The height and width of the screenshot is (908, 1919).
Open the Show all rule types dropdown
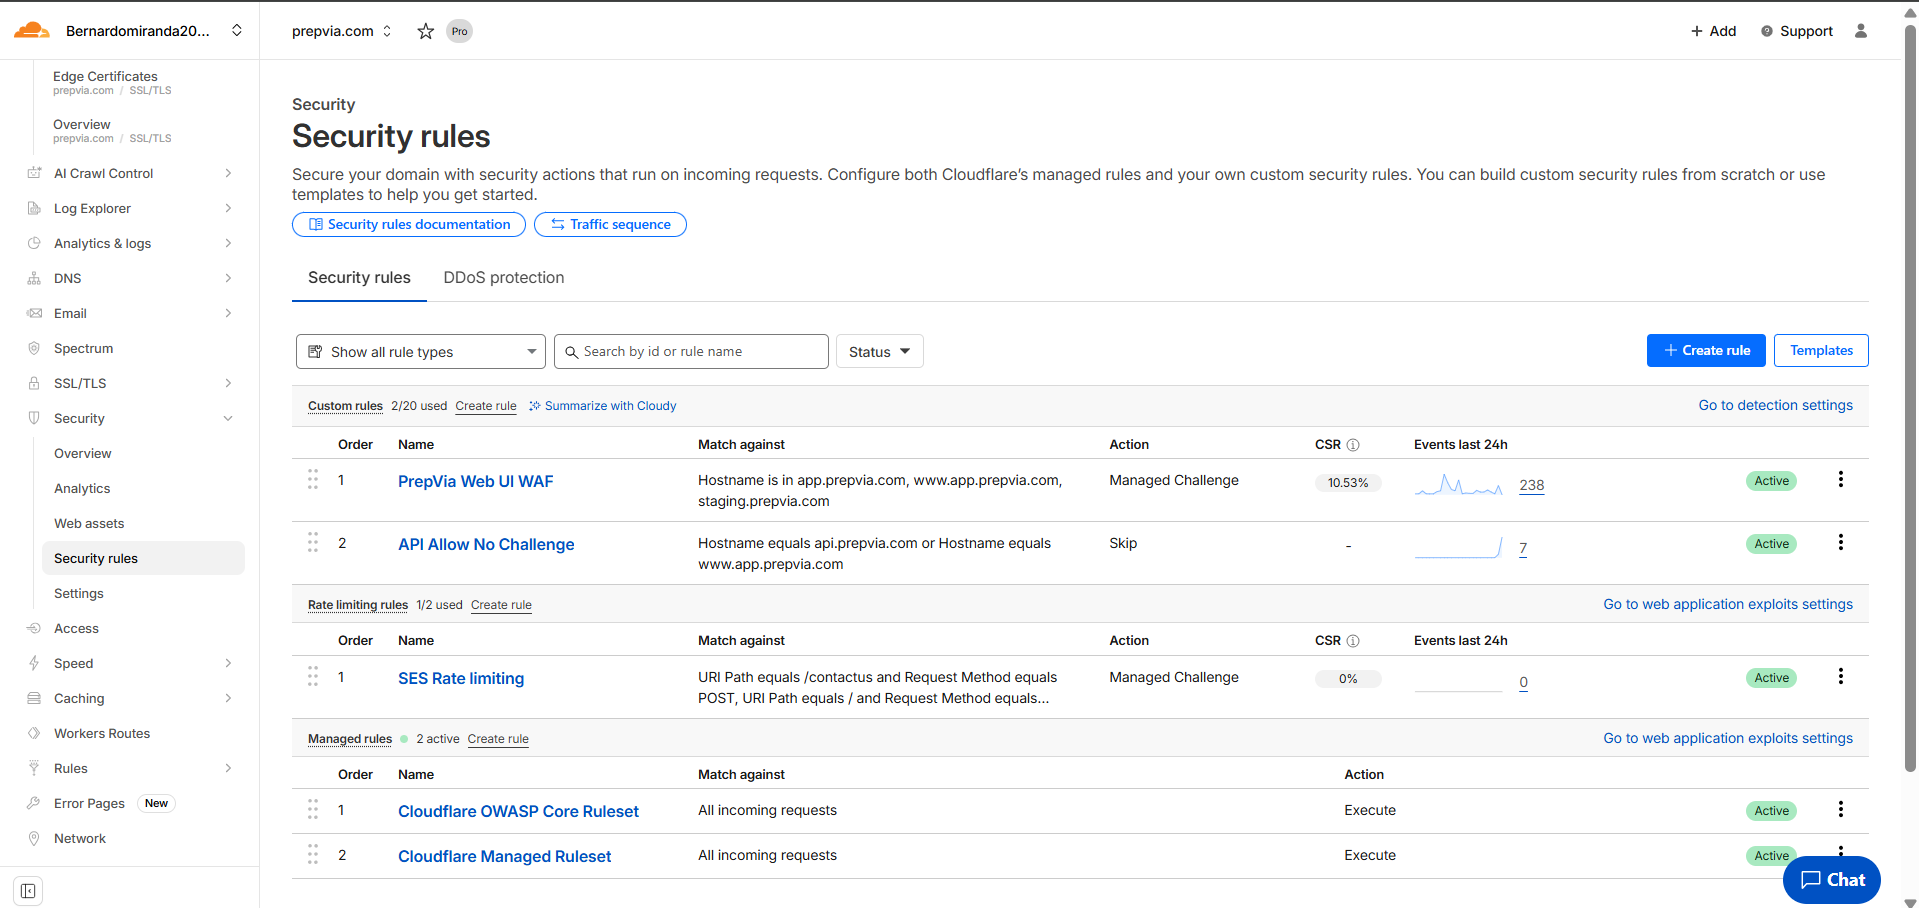pyautogui.click(x=421, y=352)
